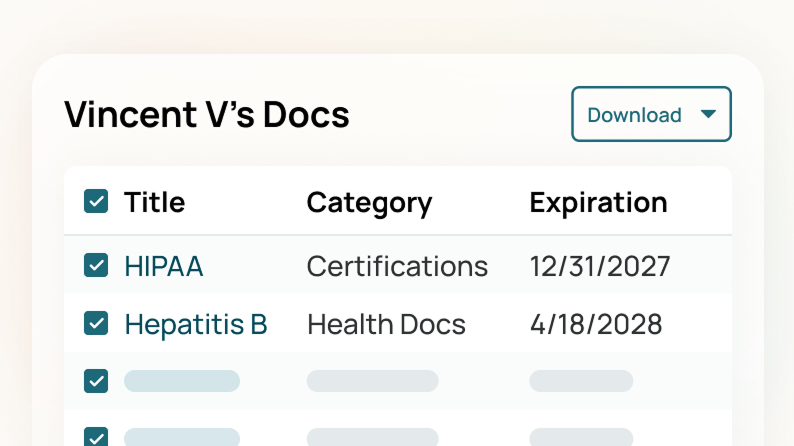Uncheck the HIPAA row checkbox

click(x=96, y=265)
